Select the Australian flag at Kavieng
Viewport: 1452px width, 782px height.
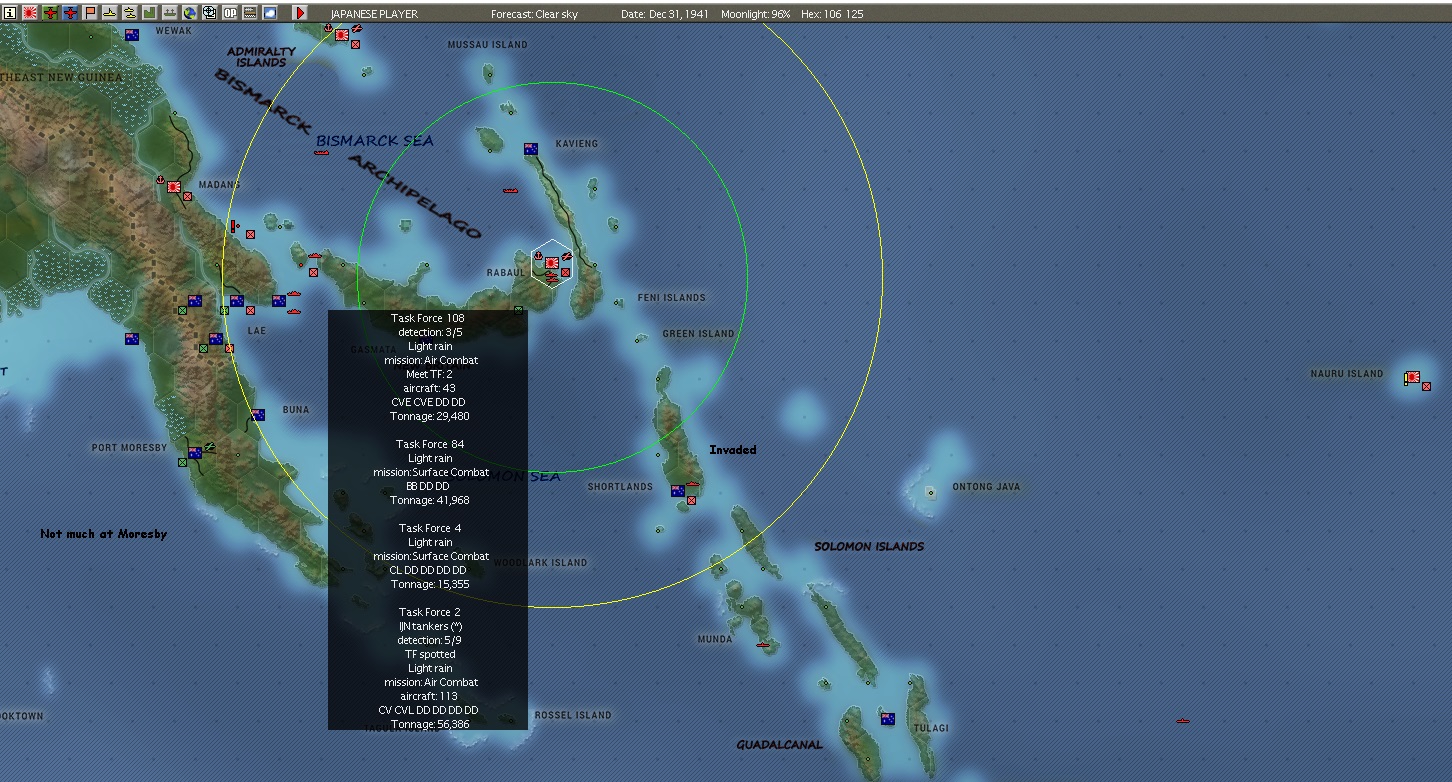pyautogui.click(x=531, y=149)
